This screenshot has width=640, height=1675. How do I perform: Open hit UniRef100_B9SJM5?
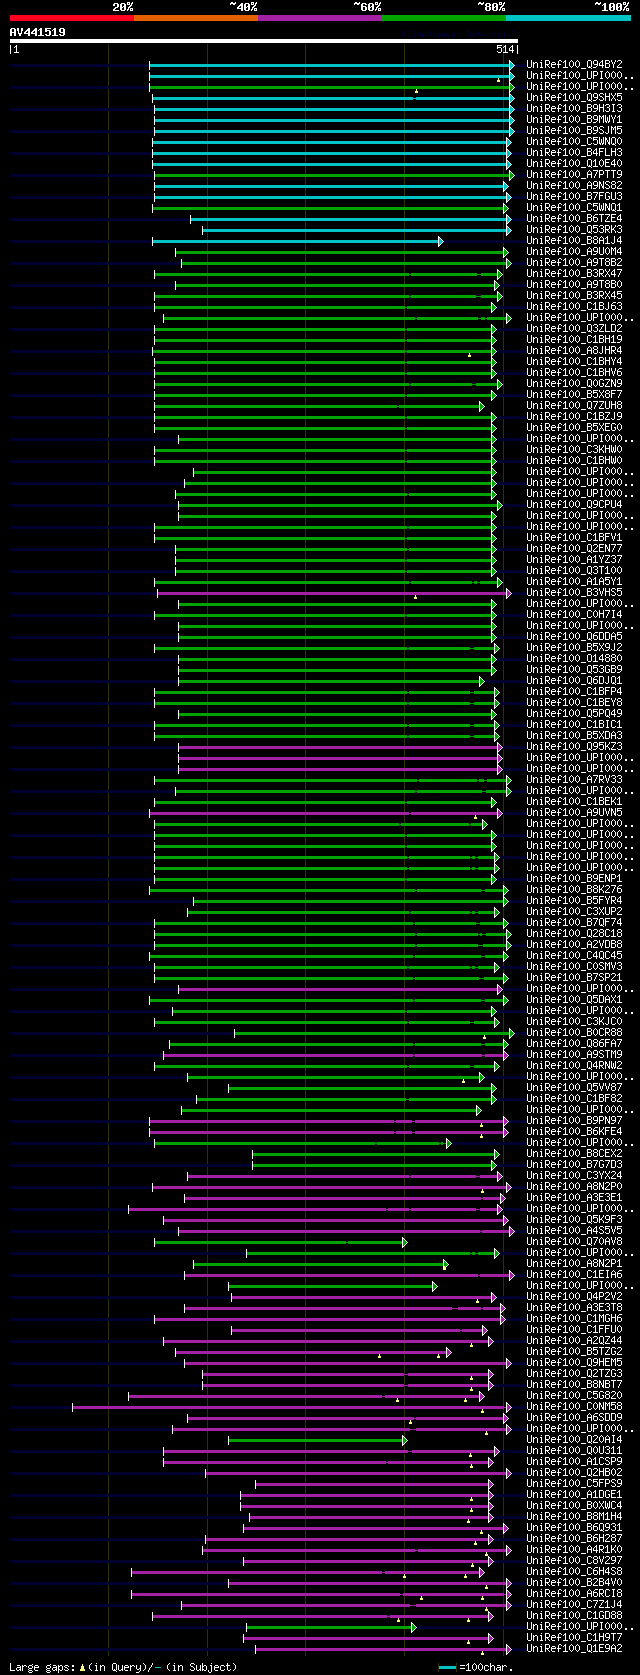574,130
